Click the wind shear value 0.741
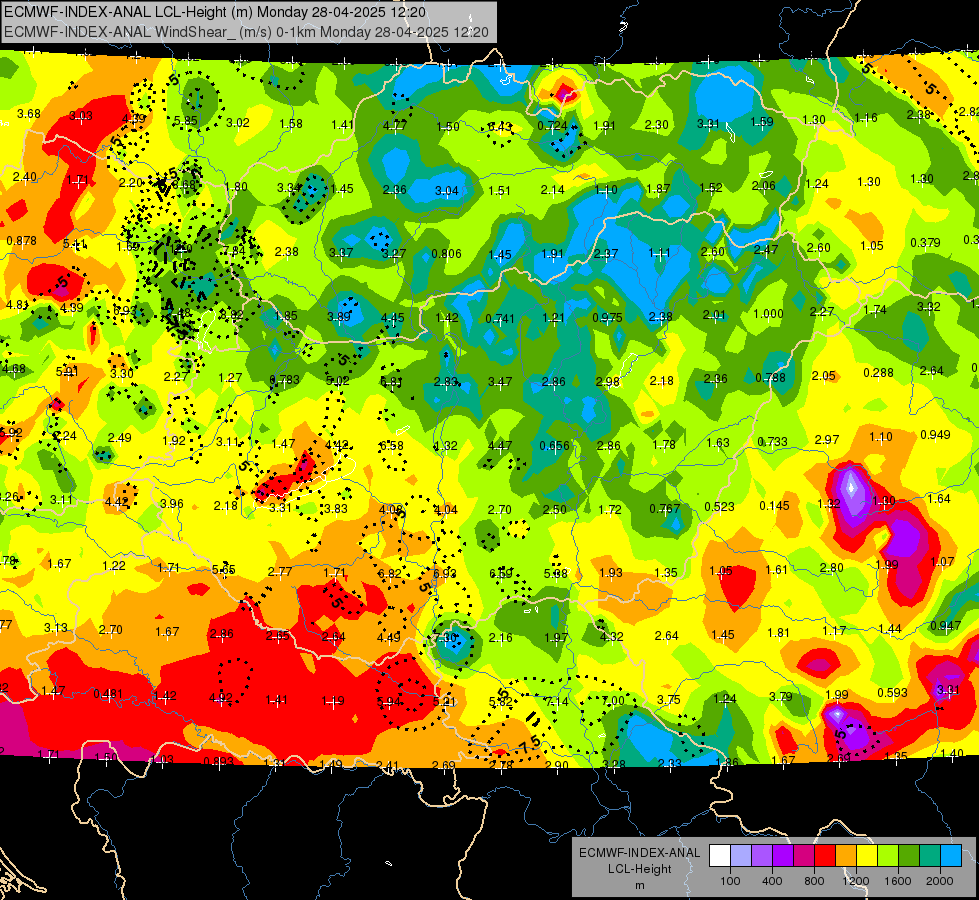Viewport: 979px width, 900px height. click(x=500, y=319)
